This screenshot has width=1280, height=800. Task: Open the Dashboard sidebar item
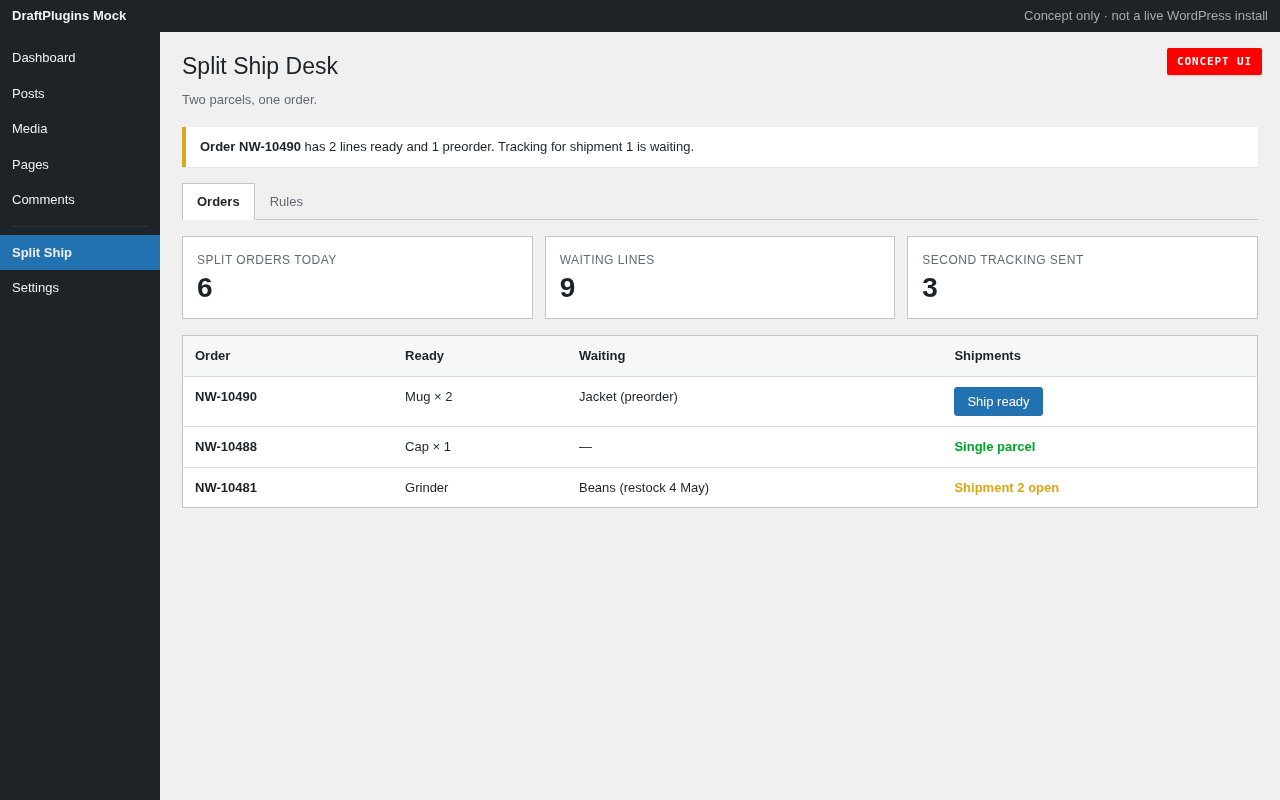[80, 58]
